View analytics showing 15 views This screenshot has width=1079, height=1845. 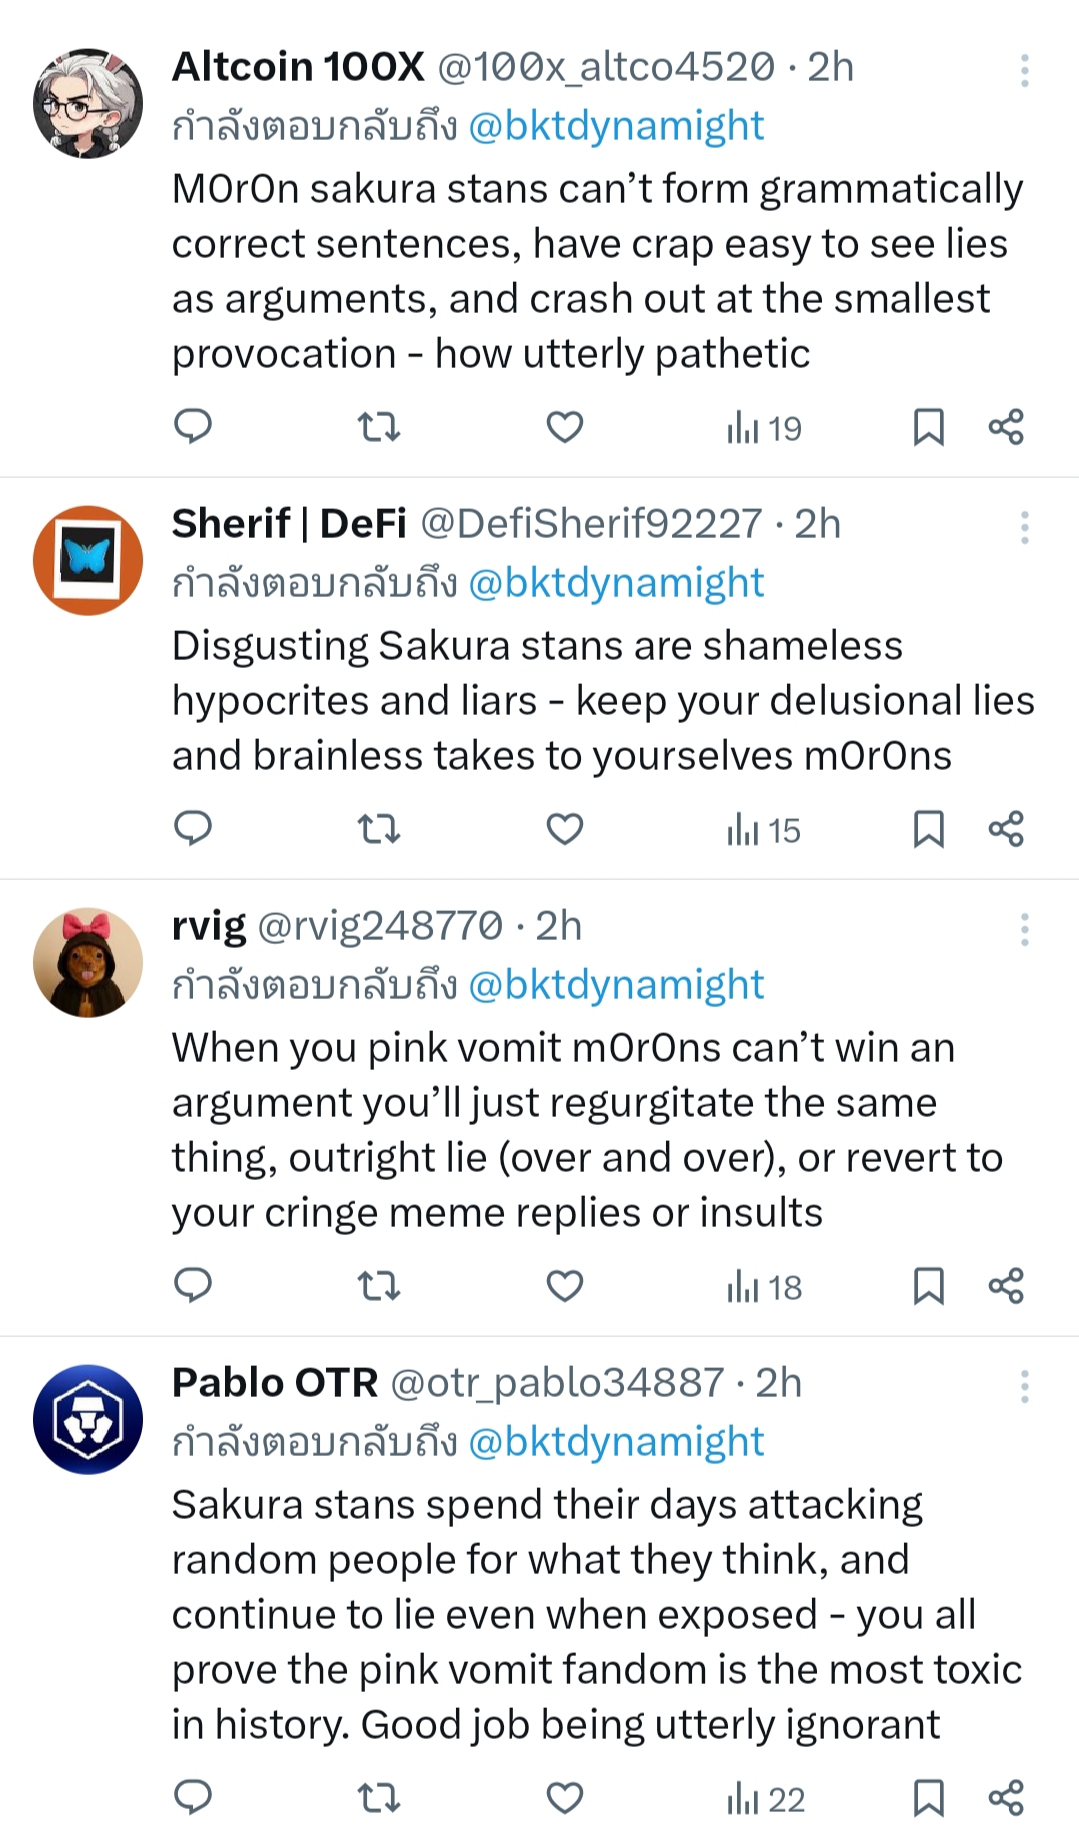(764, 830)
